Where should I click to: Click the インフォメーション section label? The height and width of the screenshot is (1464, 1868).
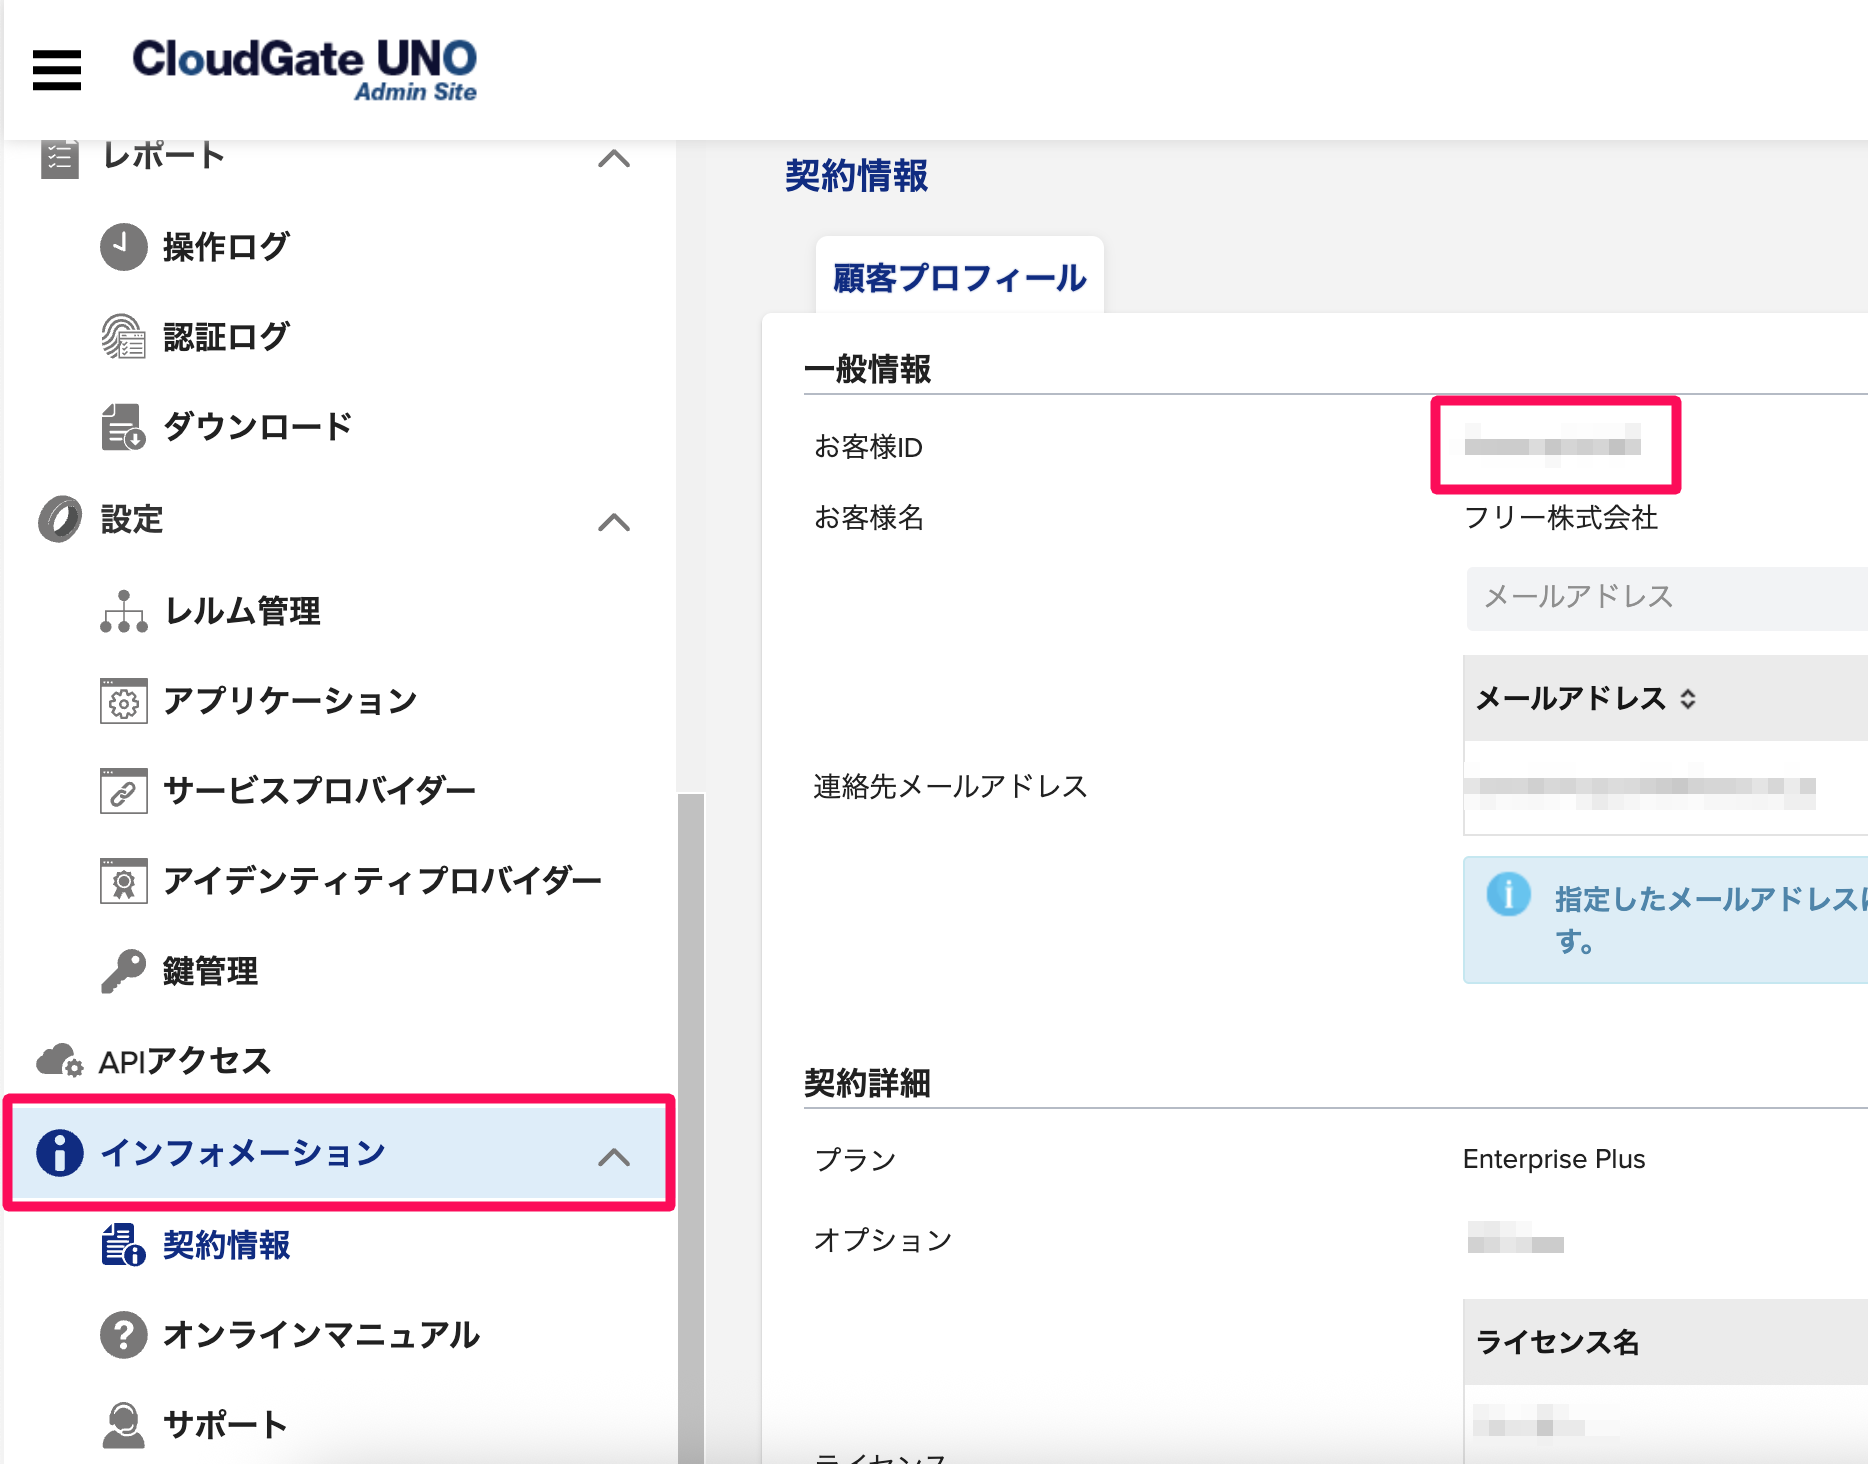243,1153
